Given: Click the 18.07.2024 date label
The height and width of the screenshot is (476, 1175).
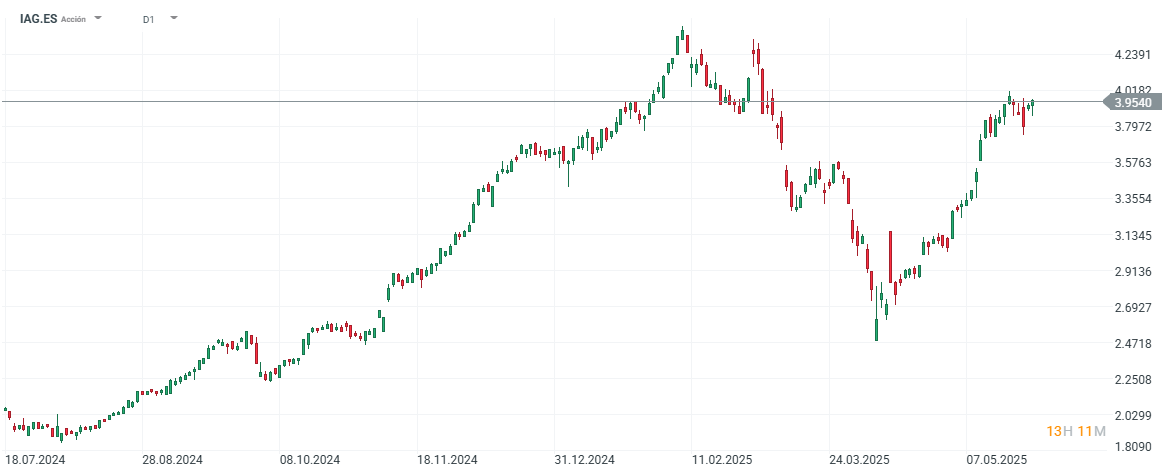Looking at the screenshot, I should 35,460.
